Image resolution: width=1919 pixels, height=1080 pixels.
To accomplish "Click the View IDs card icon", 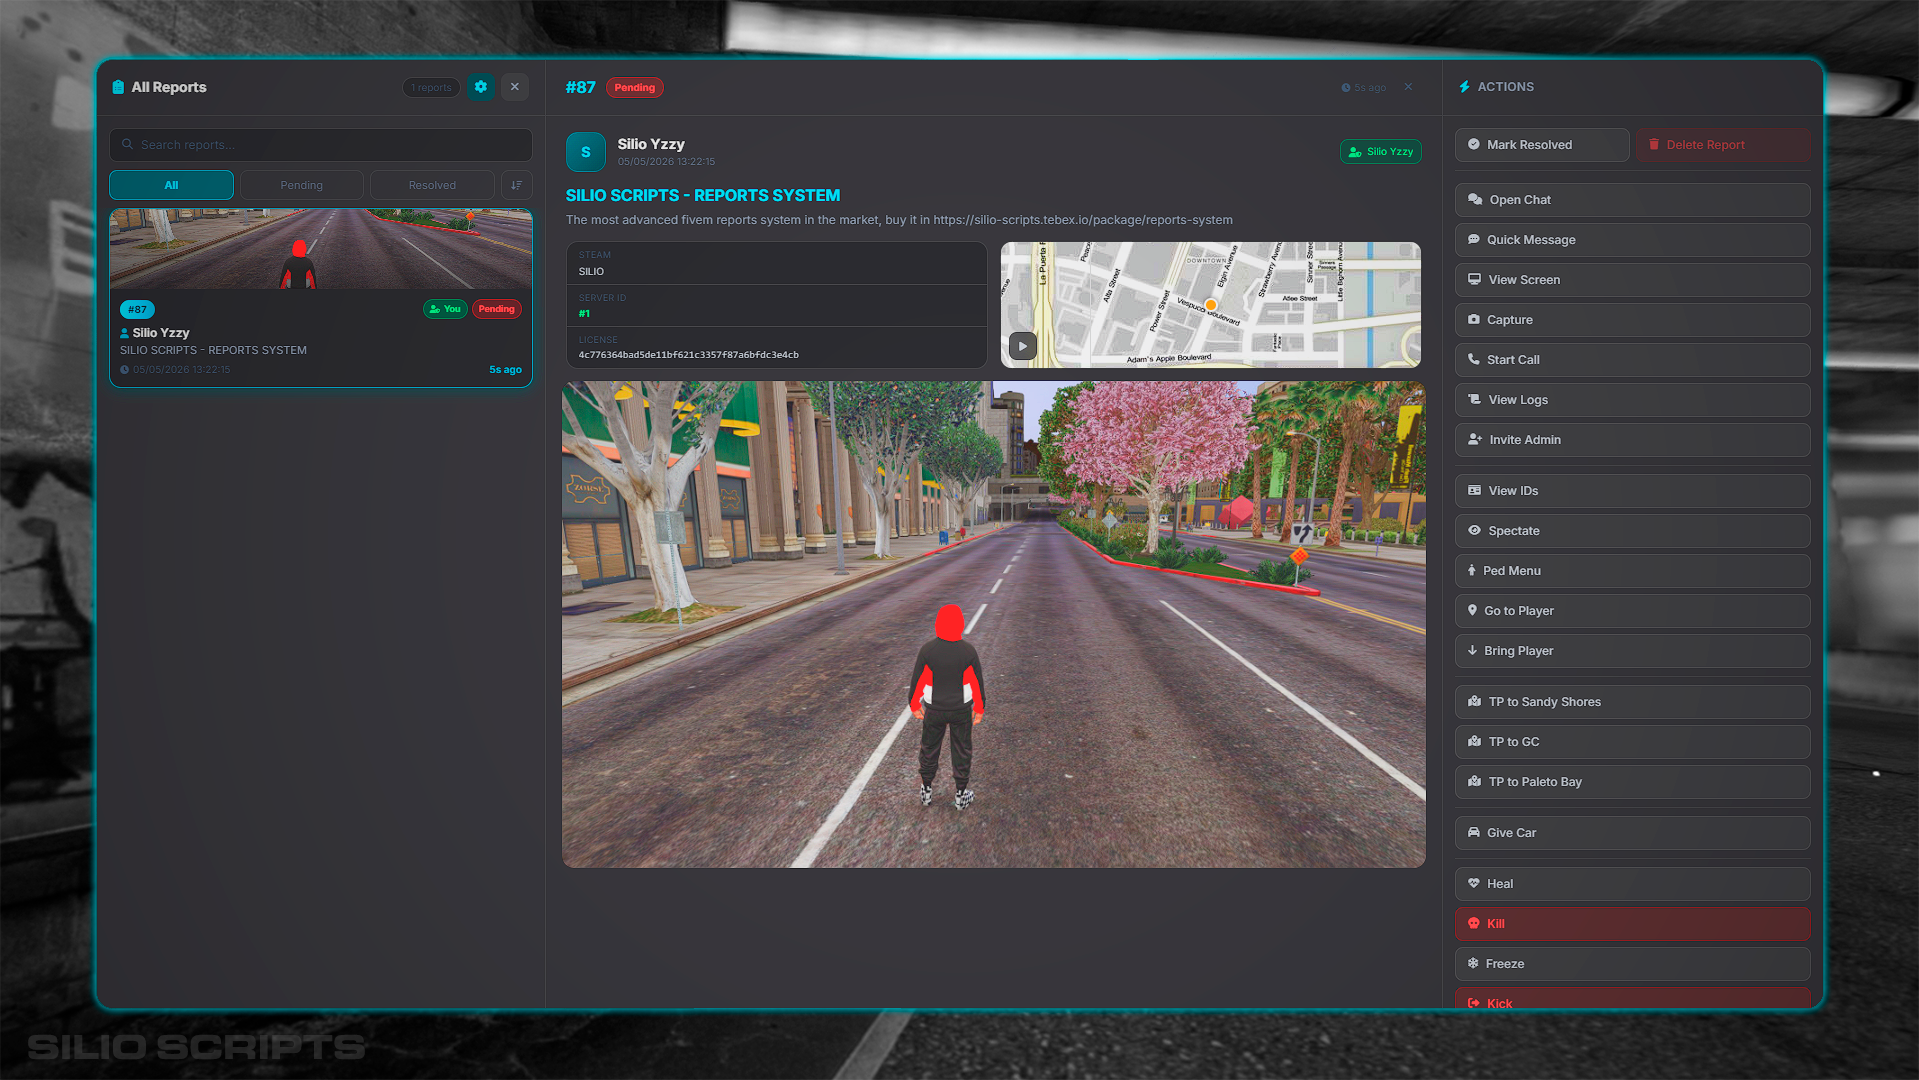I will click(x=1474, y=491).
